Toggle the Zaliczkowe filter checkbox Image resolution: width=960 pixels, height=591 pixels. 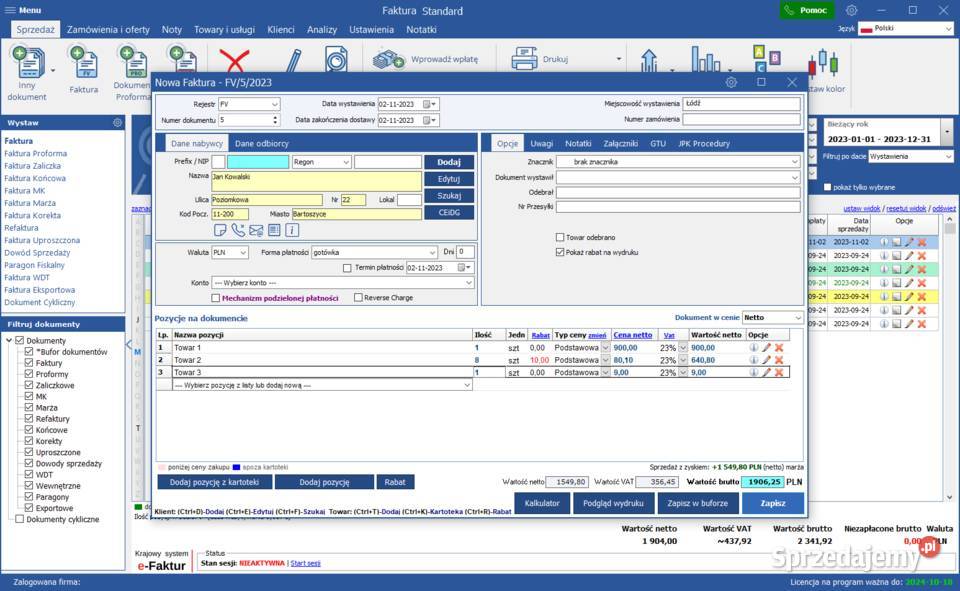29,385
